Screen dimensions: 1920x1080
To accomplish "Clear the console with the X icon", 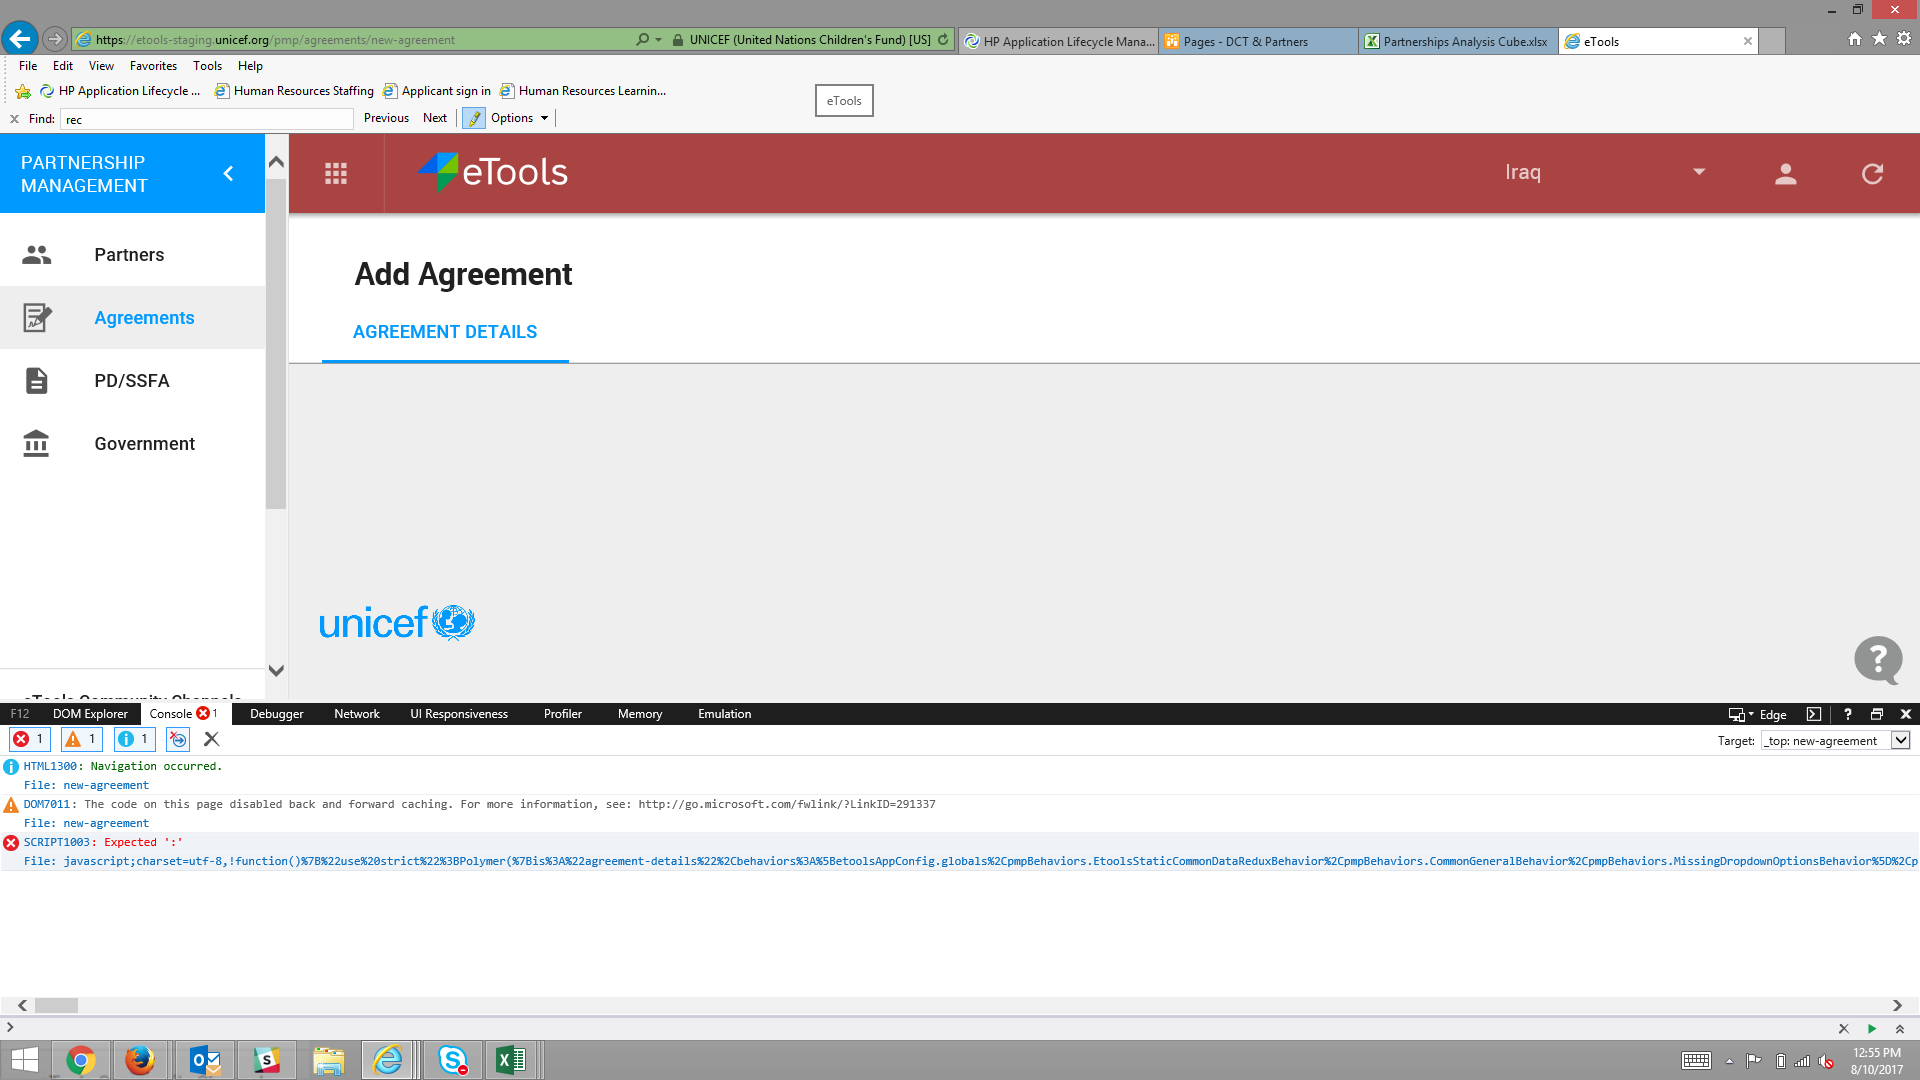I will [x=210, y=739].
